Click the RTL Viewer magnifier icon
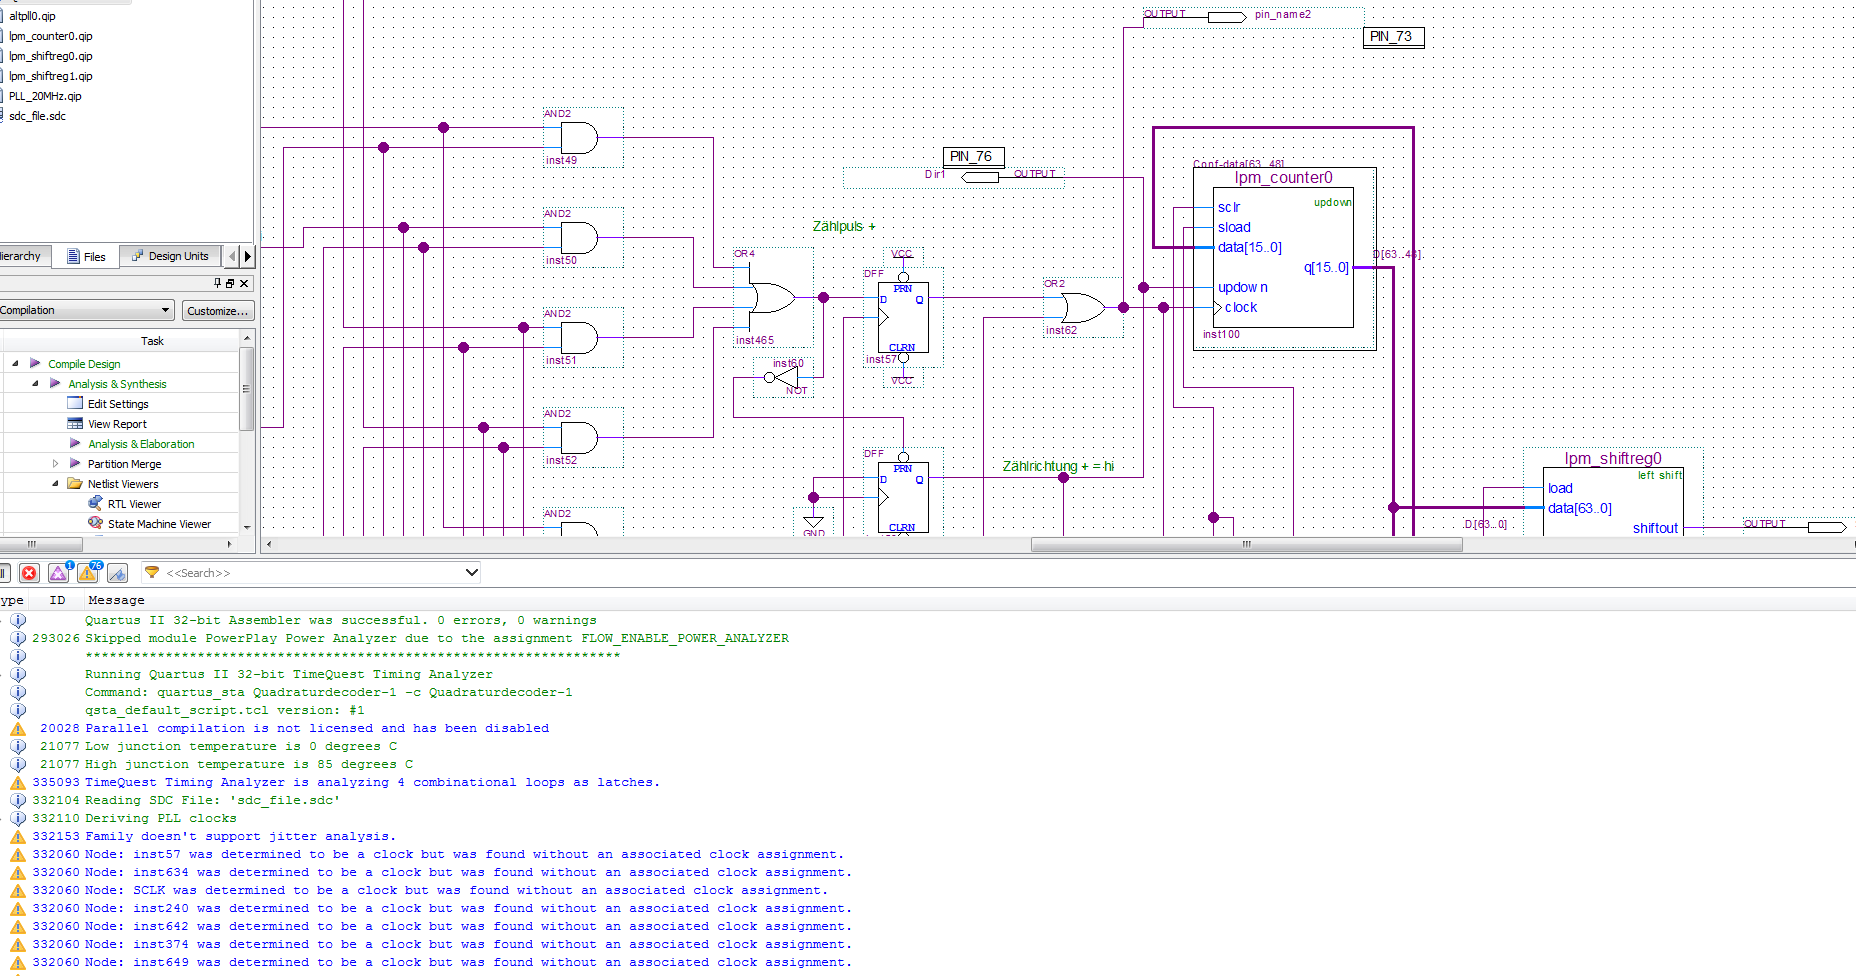 click(95, 504)
